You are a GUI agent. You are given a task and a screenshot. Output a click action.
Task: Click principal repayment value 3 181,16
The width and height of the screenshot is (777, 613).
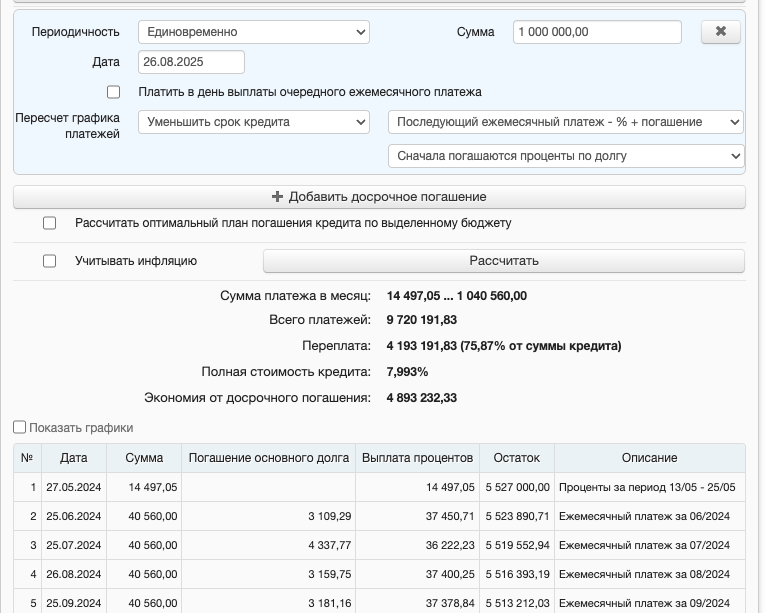pos(330,603)
